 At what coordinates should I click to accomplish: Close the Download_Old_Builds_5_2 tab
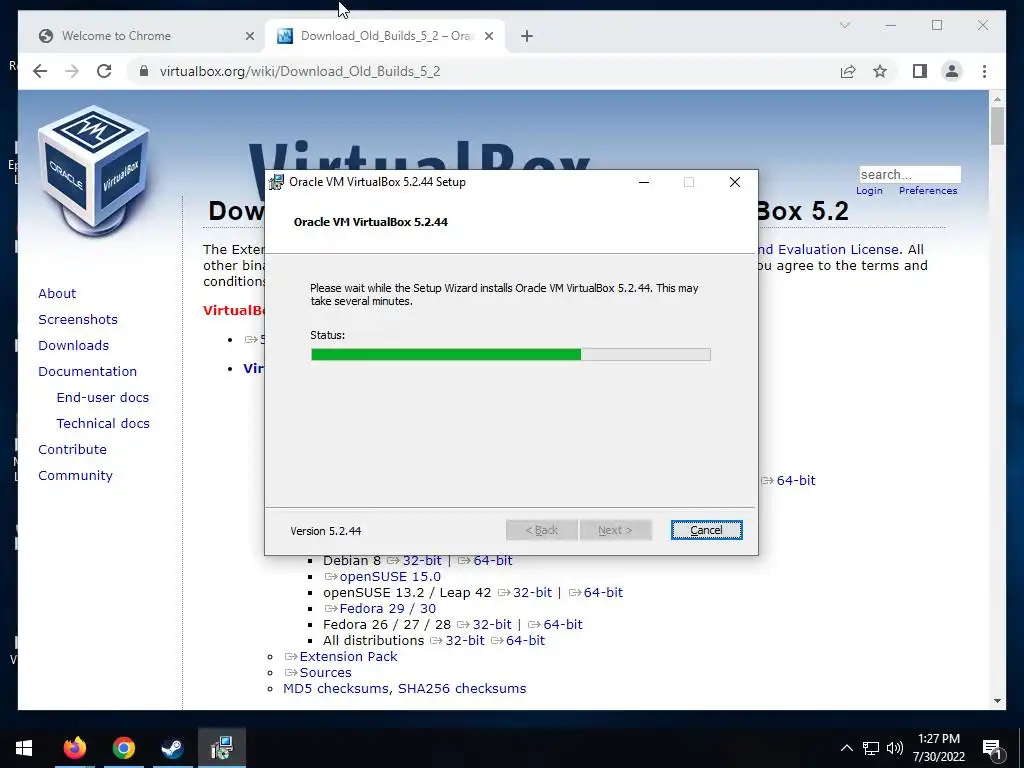[488, 36]
